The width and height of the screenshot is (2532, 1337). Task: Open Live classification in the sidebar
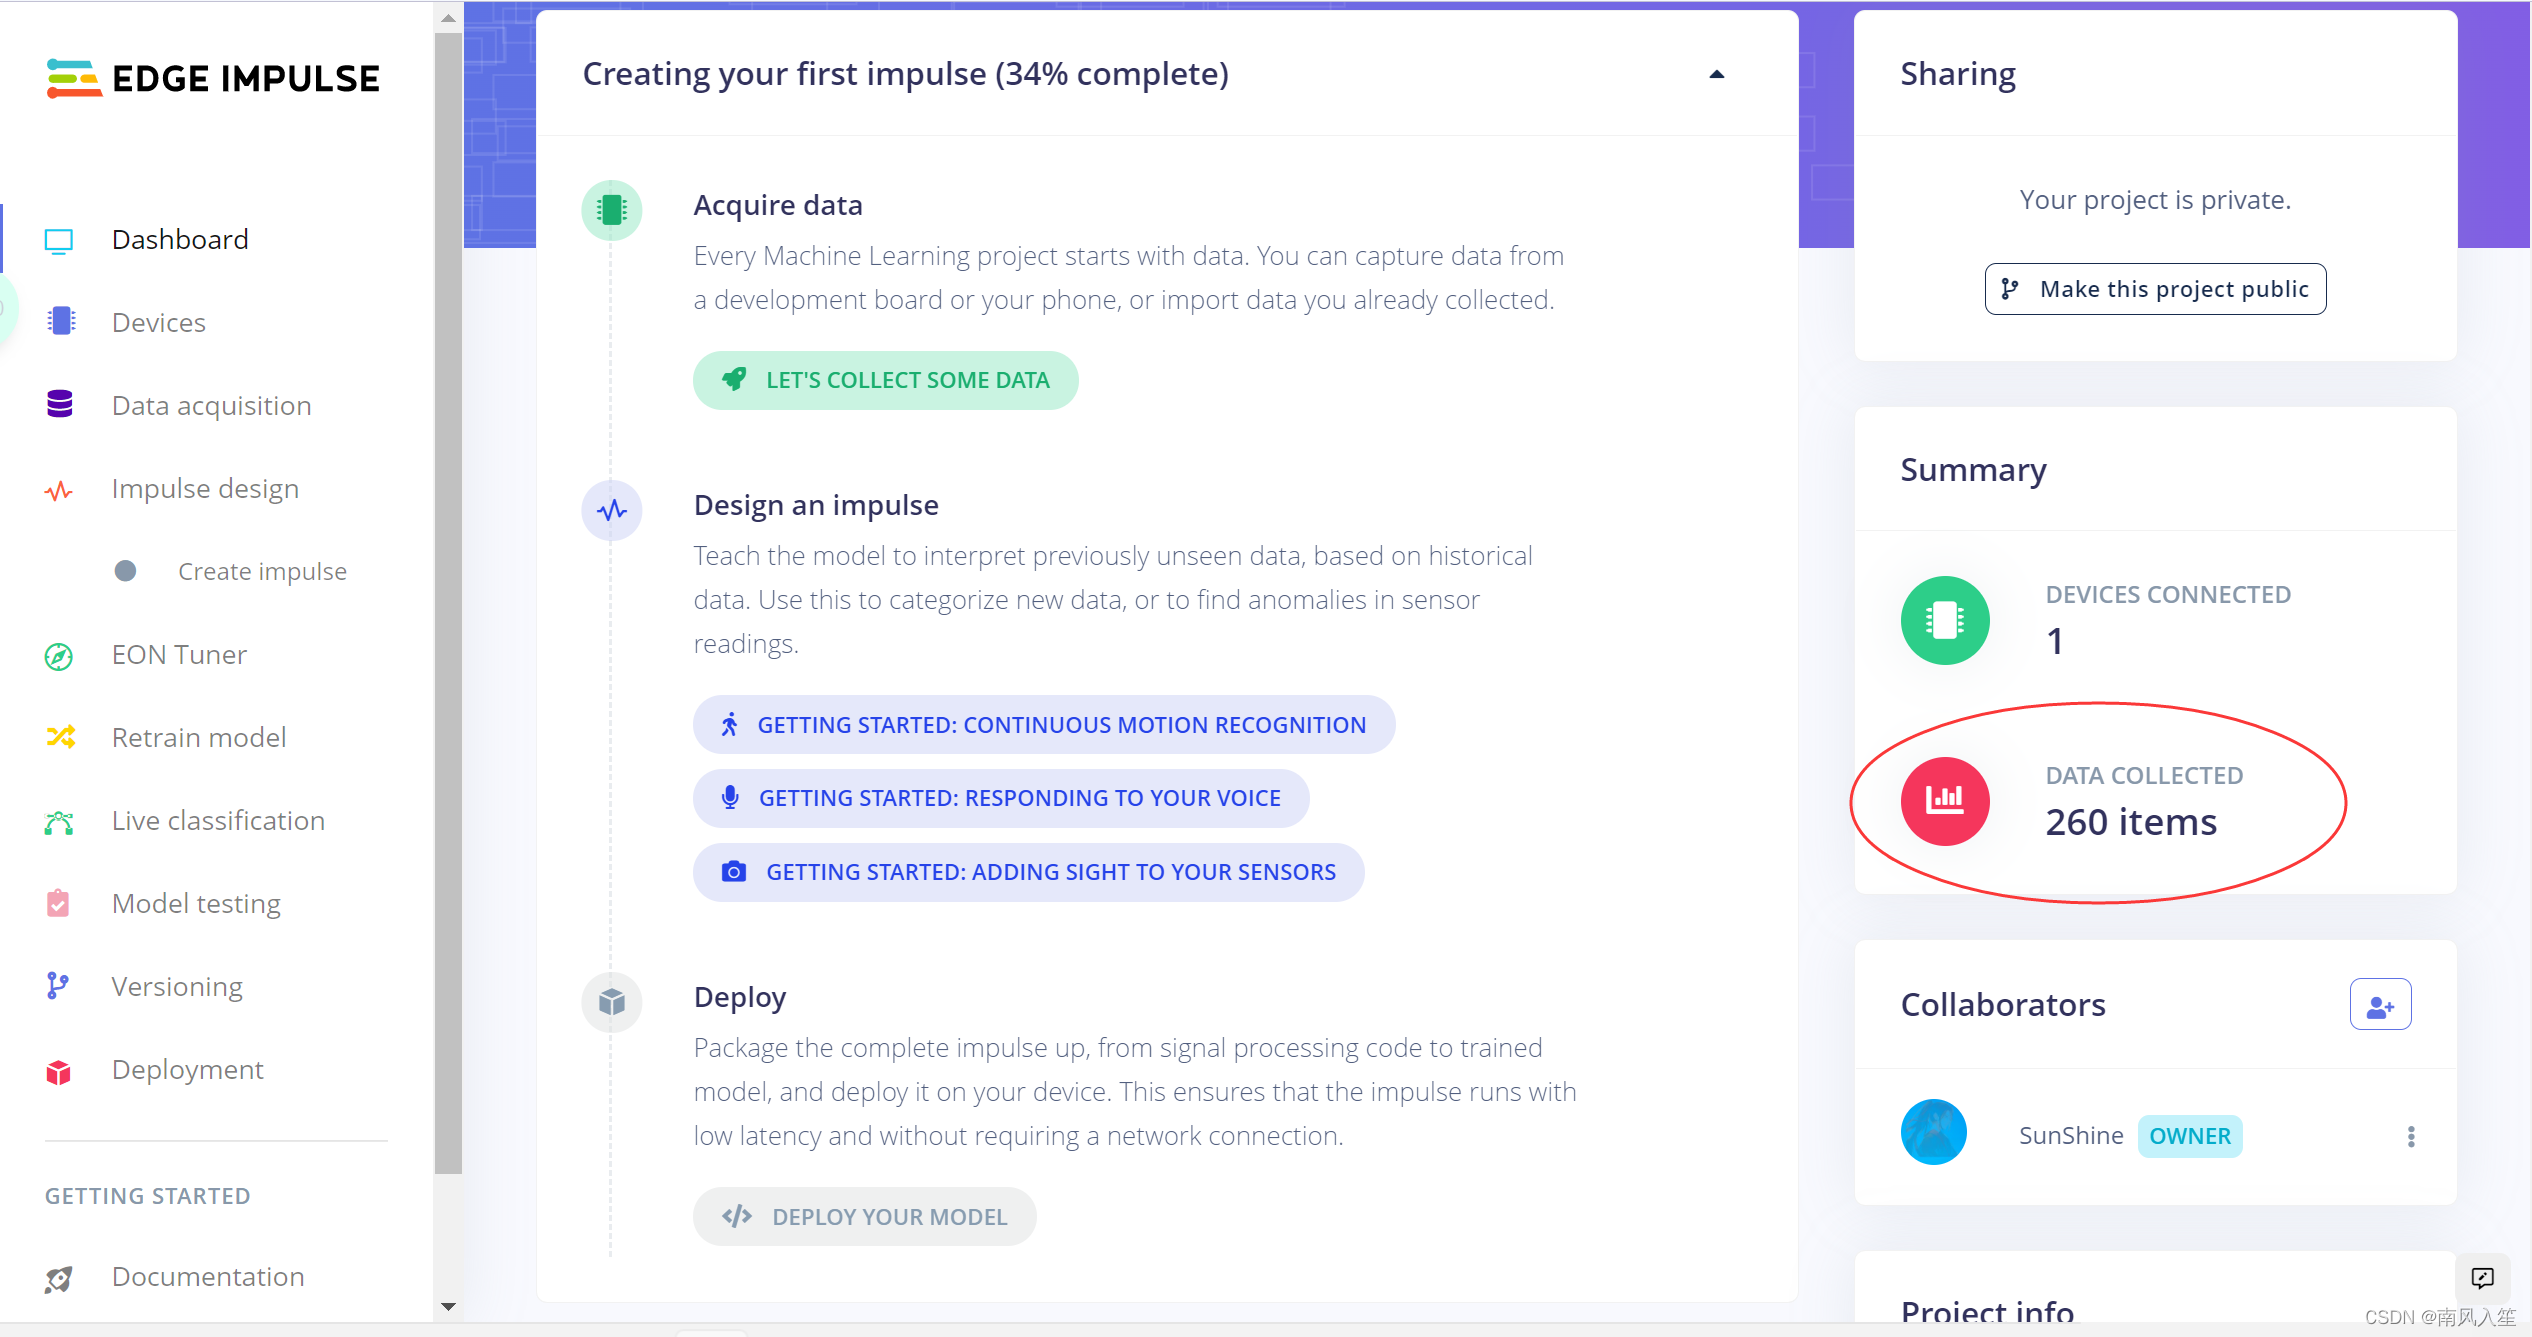click(x=218, y=820)
